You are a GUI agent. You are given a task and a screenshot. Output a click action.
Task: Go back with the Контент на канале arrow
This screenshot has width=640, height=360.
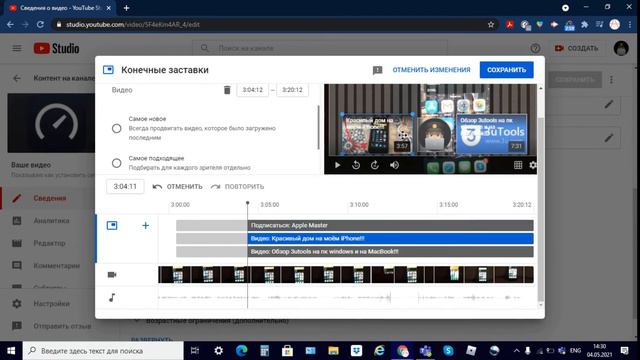click(17, 78)
